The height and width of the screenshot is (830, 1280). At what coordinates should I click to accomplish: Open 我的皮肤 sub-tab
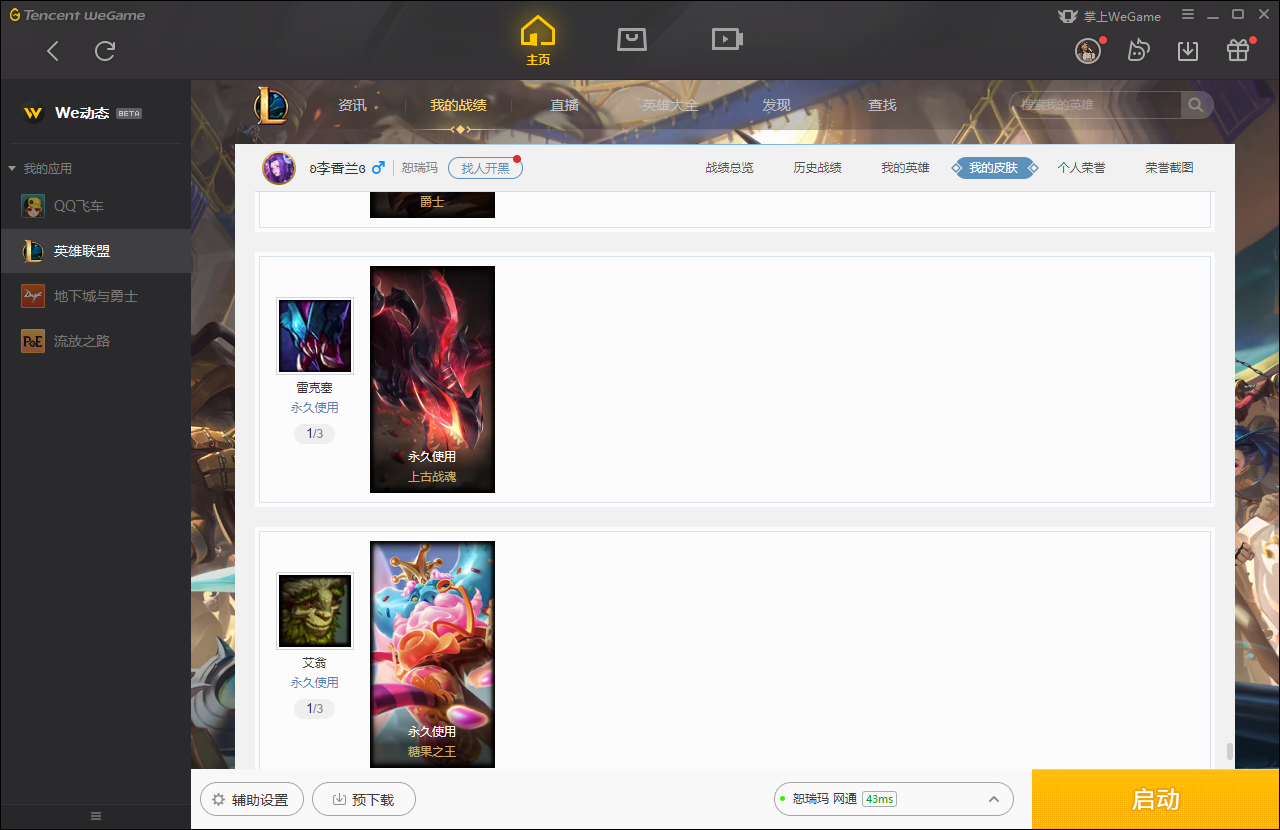tap(993, 168)
